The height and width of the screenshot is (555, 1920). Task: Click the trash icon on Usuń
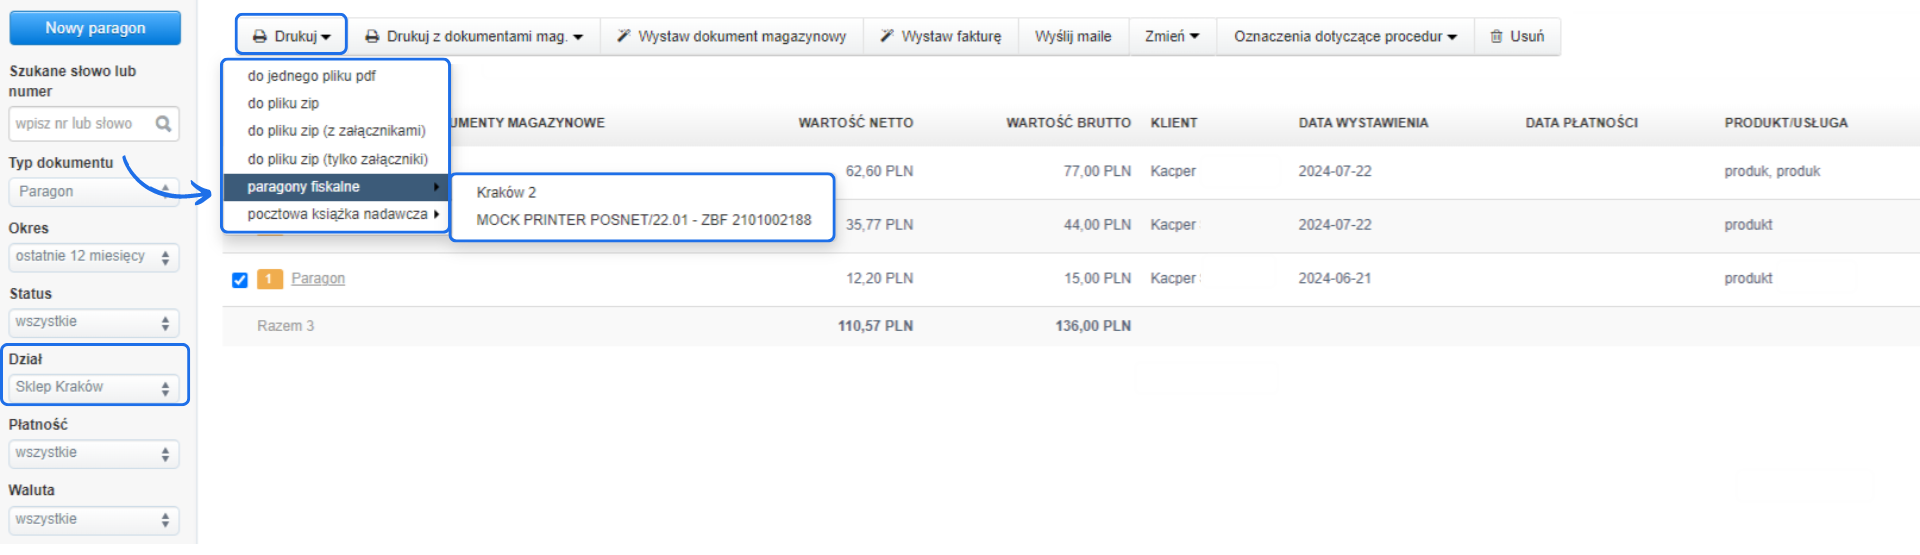(1496, 37)
